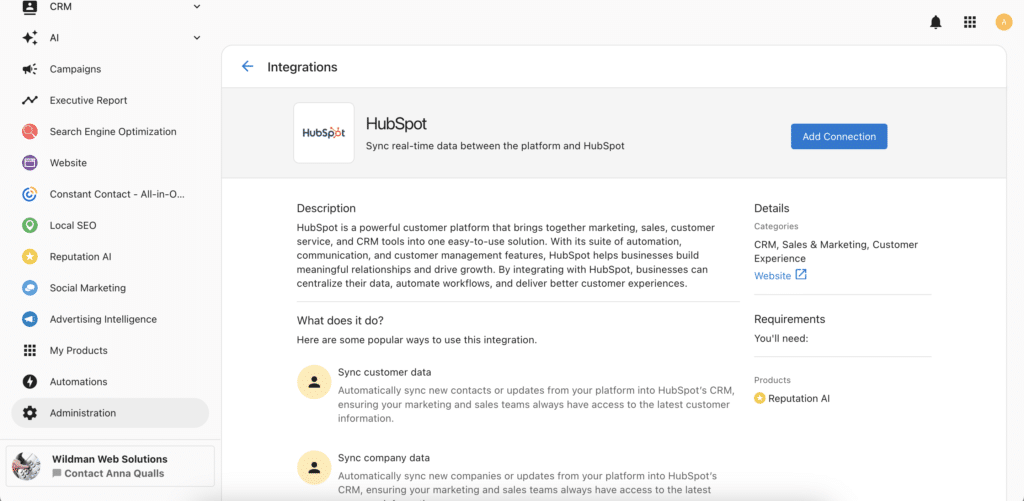Click the Details heading
1024x501 pixels.
point(772,208)
